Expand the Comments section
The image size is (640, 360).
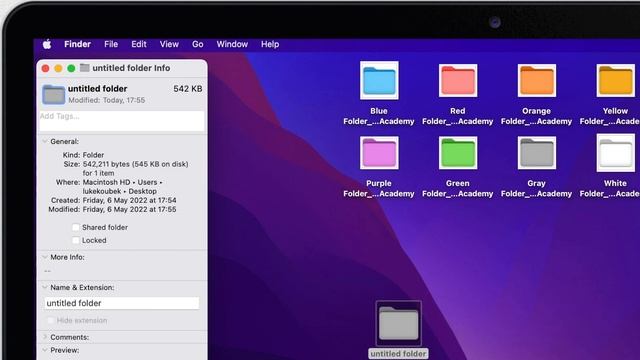point(44,337)
